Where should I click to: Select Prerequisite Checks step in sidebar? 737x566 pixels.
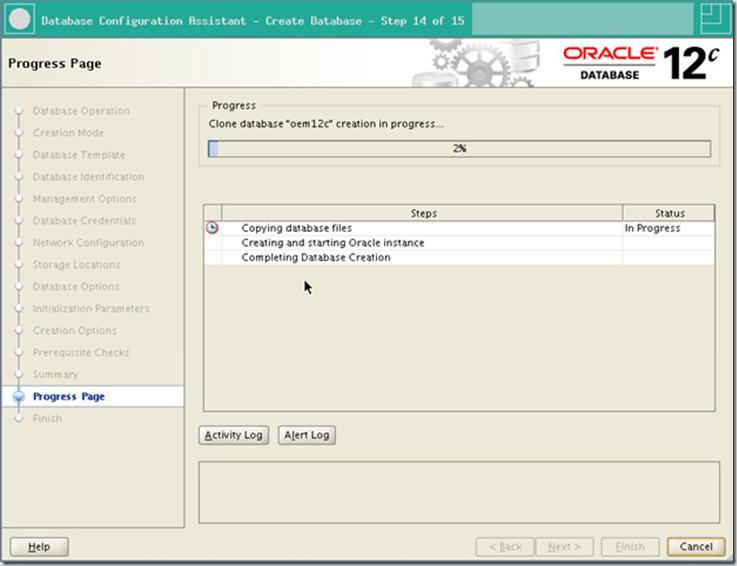[x=81, y=353]
